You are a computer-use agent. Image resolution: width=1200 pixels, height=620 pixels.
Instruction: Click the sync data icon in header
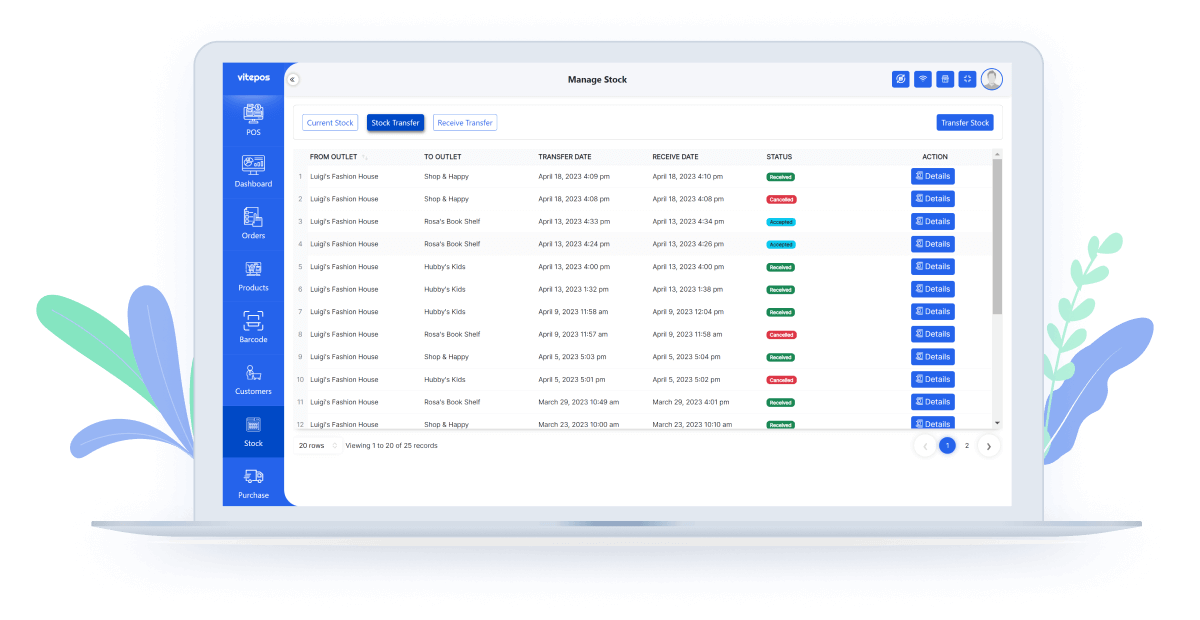pyautogui.click(x=900, y=79)
